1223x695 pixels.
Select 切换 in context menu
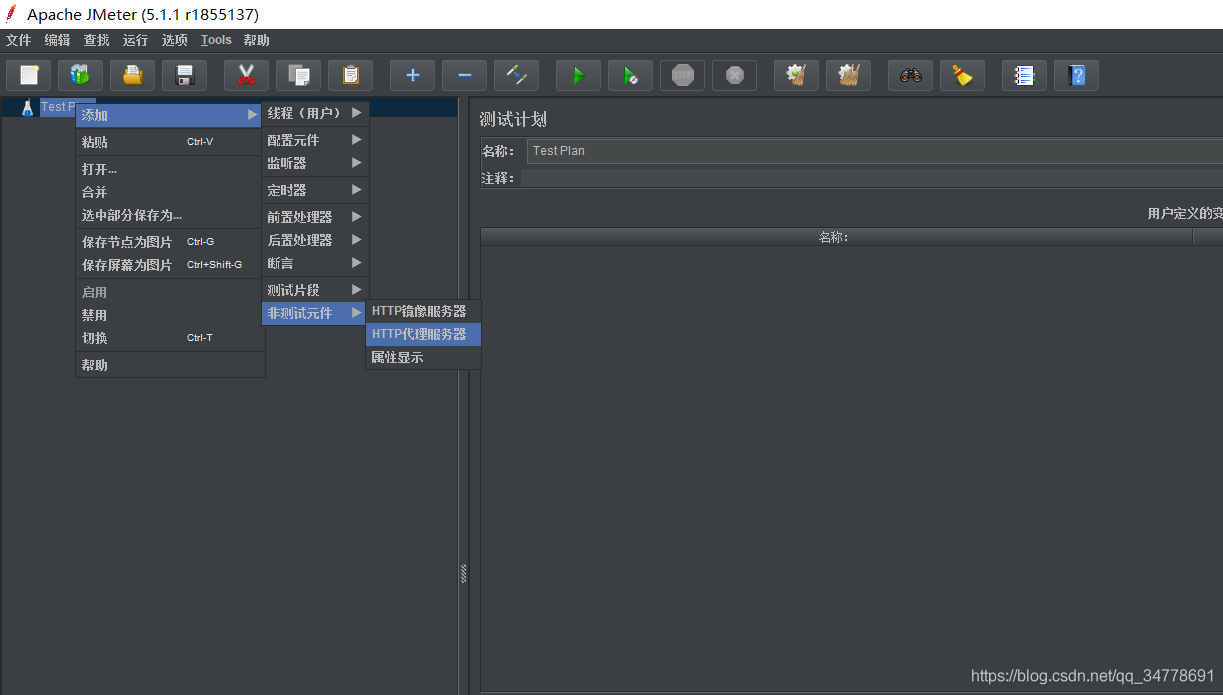coord(170,338)
